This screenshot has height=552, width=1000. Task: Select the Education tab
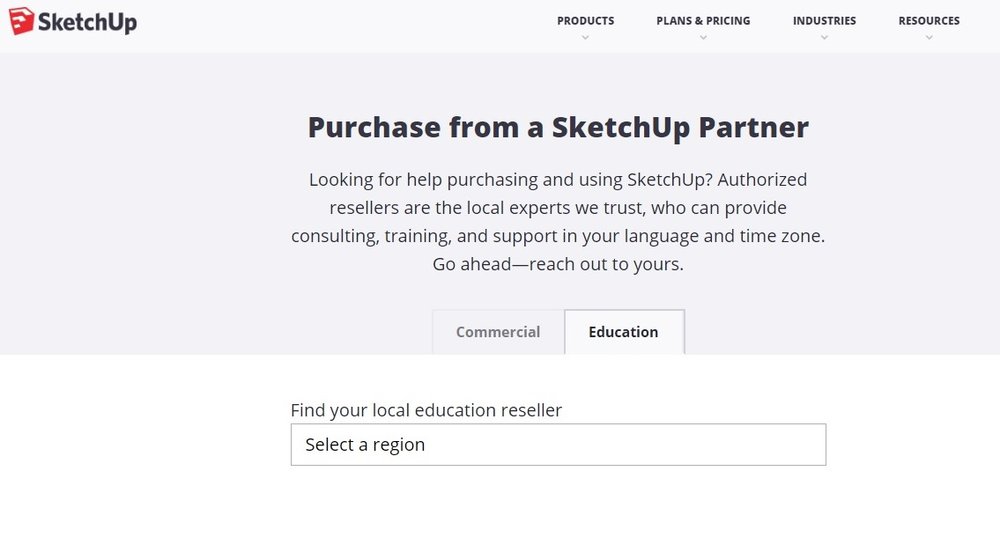tap(623, 332)
